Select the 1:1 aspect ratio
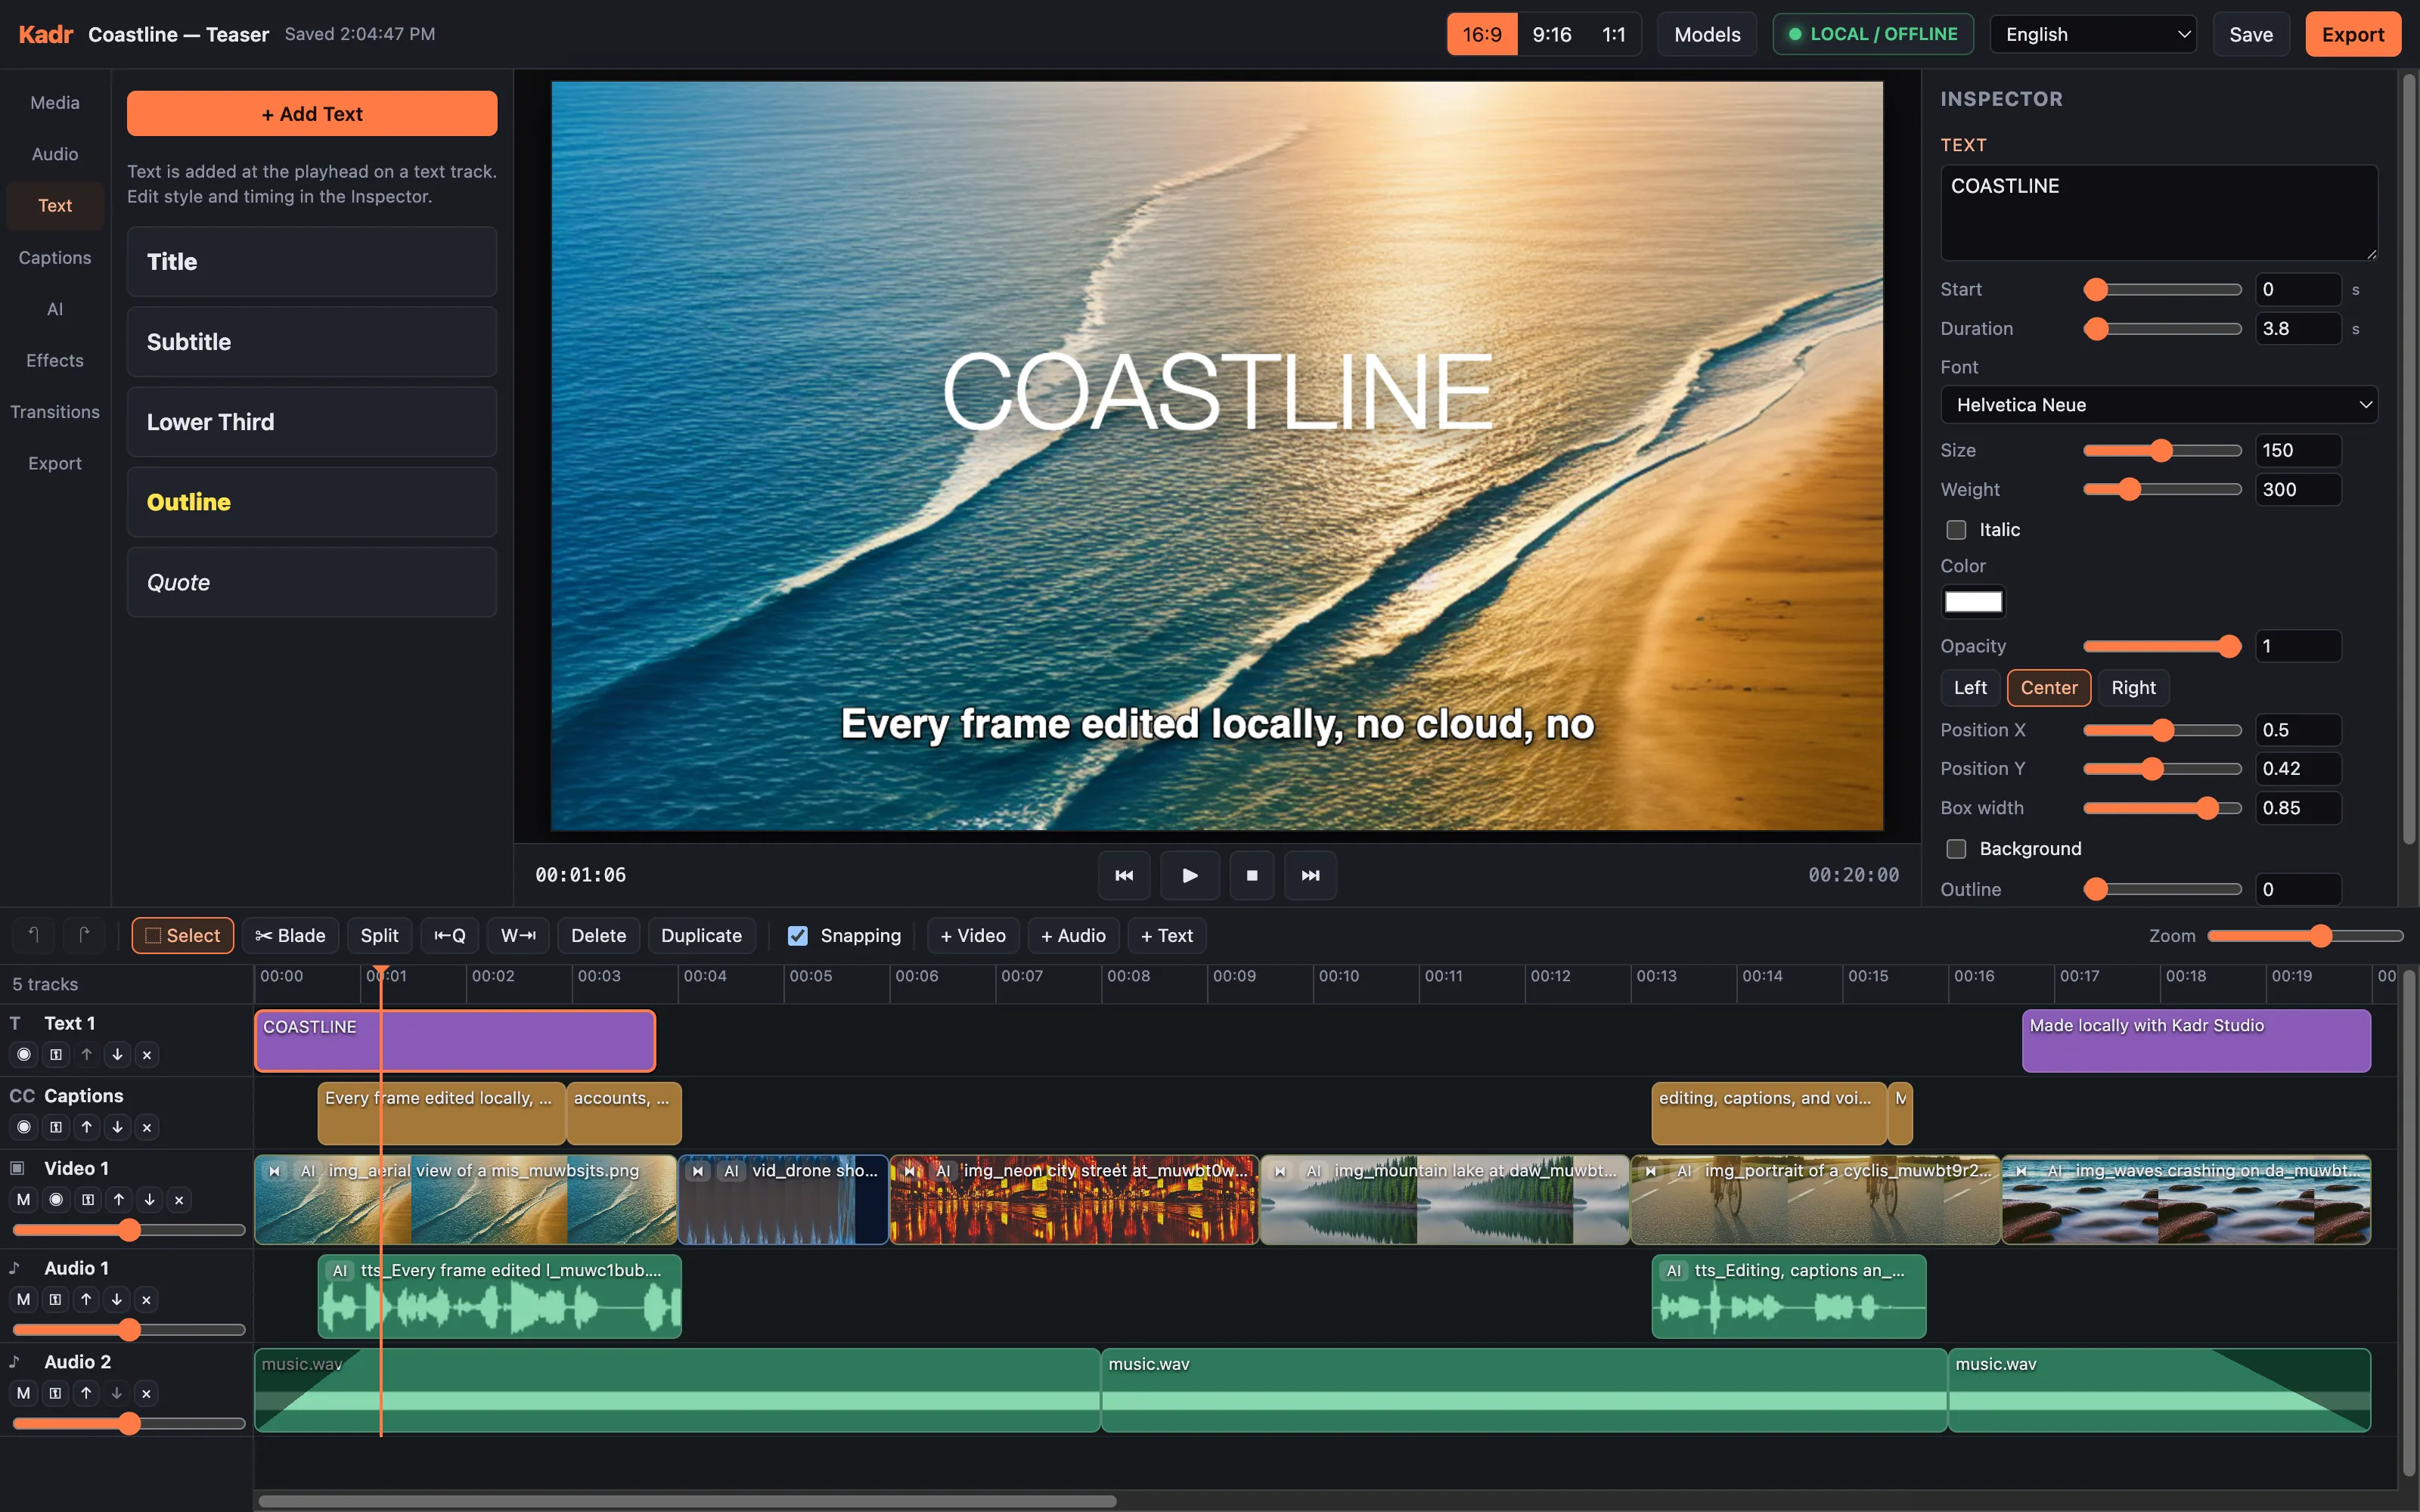Screen dimensions: 2420x1512 [1613, 34]
